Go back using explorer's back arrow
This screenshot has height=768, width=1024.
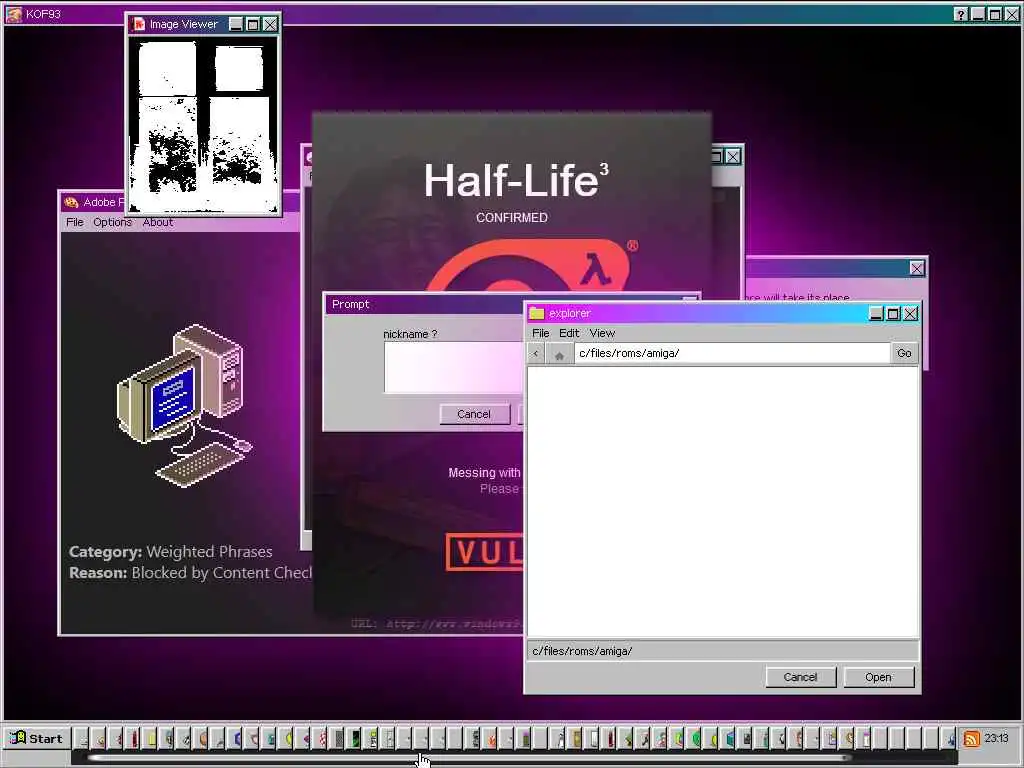pos(536,353)
